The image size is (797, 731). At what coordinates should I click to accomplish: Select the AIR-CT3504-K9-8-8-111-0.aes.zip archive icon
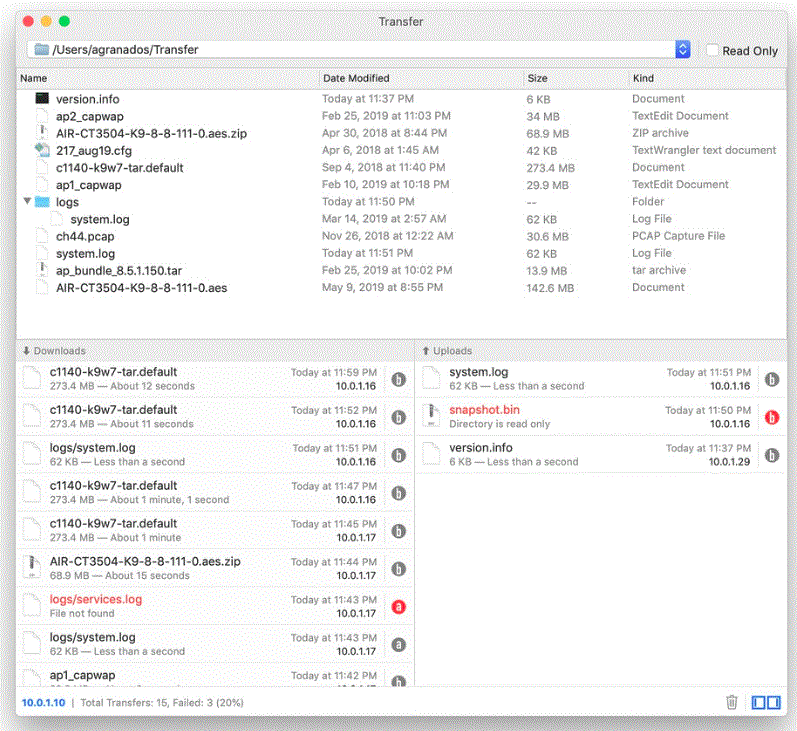point(42,133)
